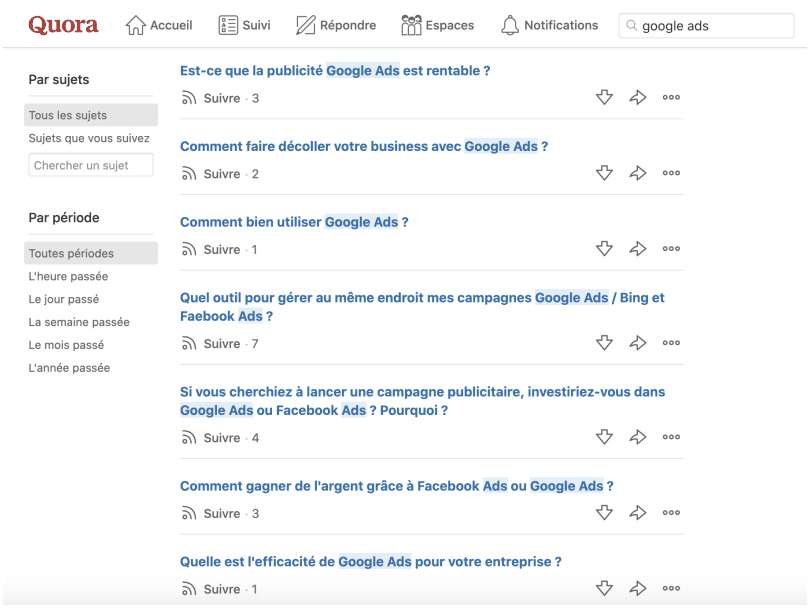
Task: Share 'faire décoller votre business' question
Action: click(637, 172)
